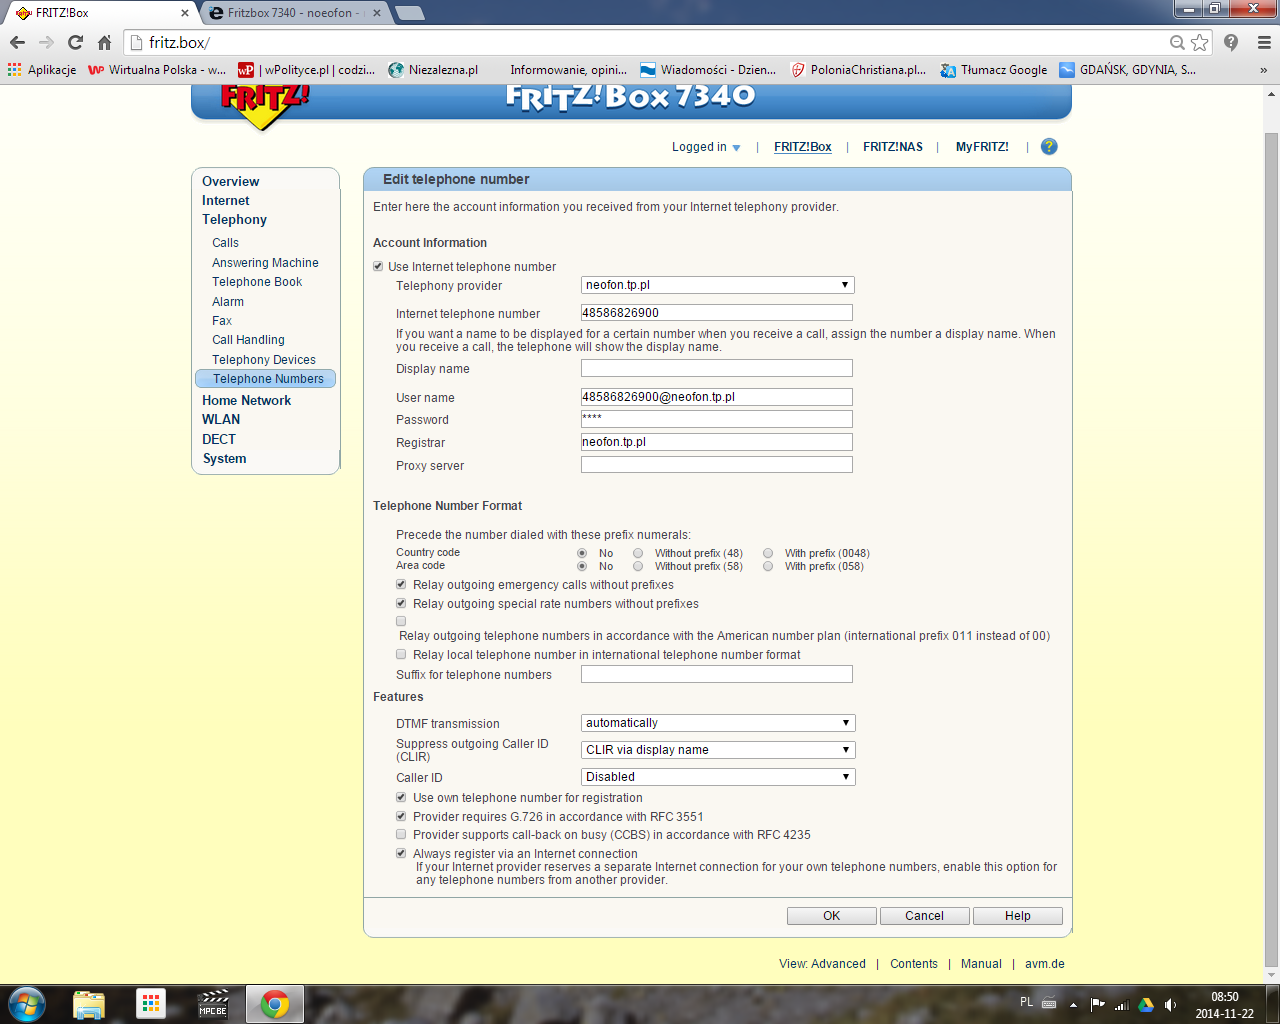Image resolution: width=1280 pixels, height=1024 pixels.
Task: Toggle Use Internet telephone number checkbox
Action: (378, 267)
